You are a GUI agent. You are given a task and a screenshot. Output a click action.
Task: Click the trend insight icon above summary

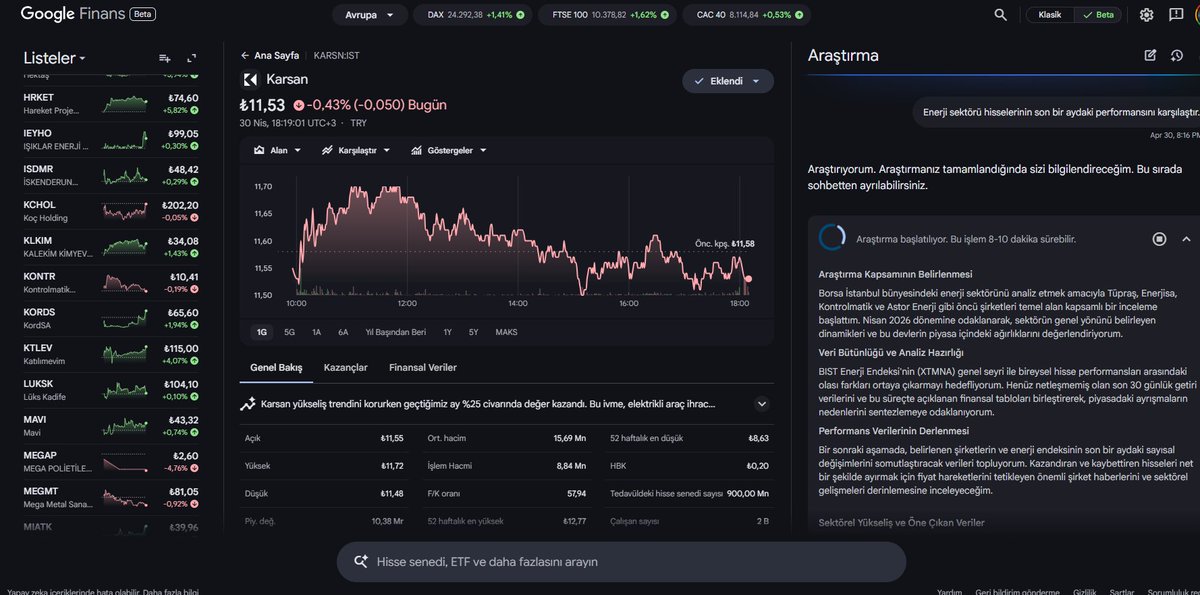tap(247, 404)
